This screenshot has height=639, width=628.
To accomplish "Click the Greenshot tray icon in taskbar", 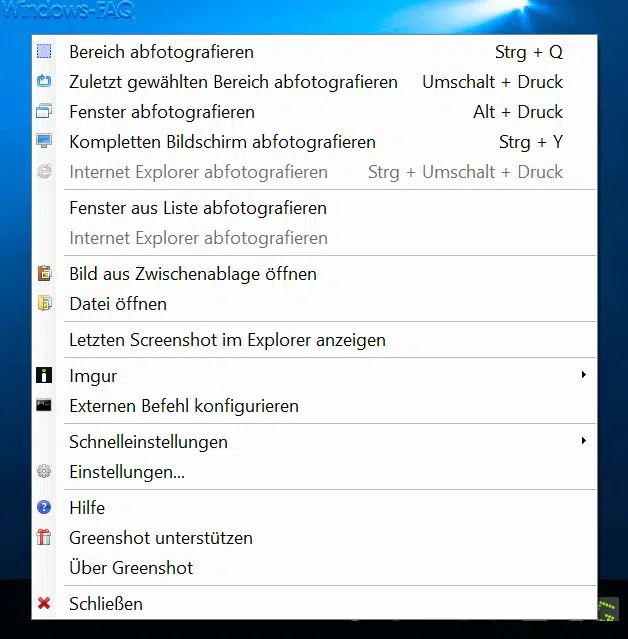I will point(608,610).
